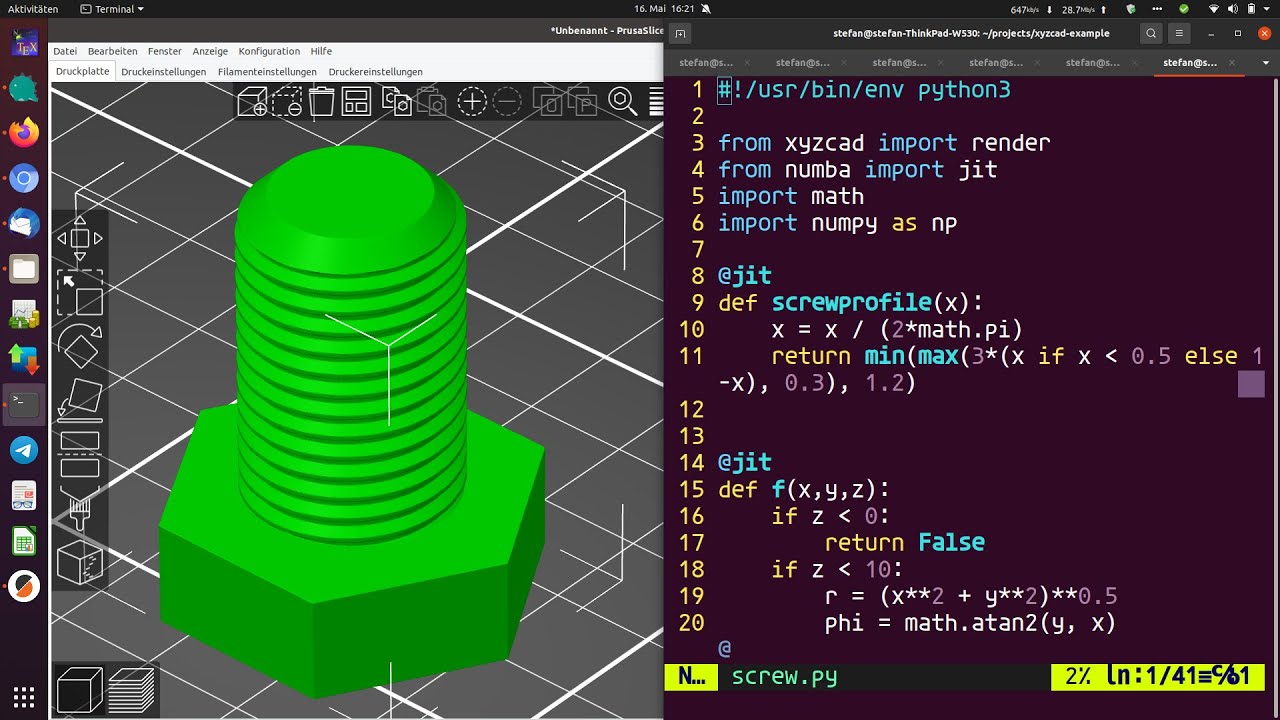Screen dimensions: 1280x720
Task: Open LibreOffice Calc from the dock
Action: coord(24,543)
